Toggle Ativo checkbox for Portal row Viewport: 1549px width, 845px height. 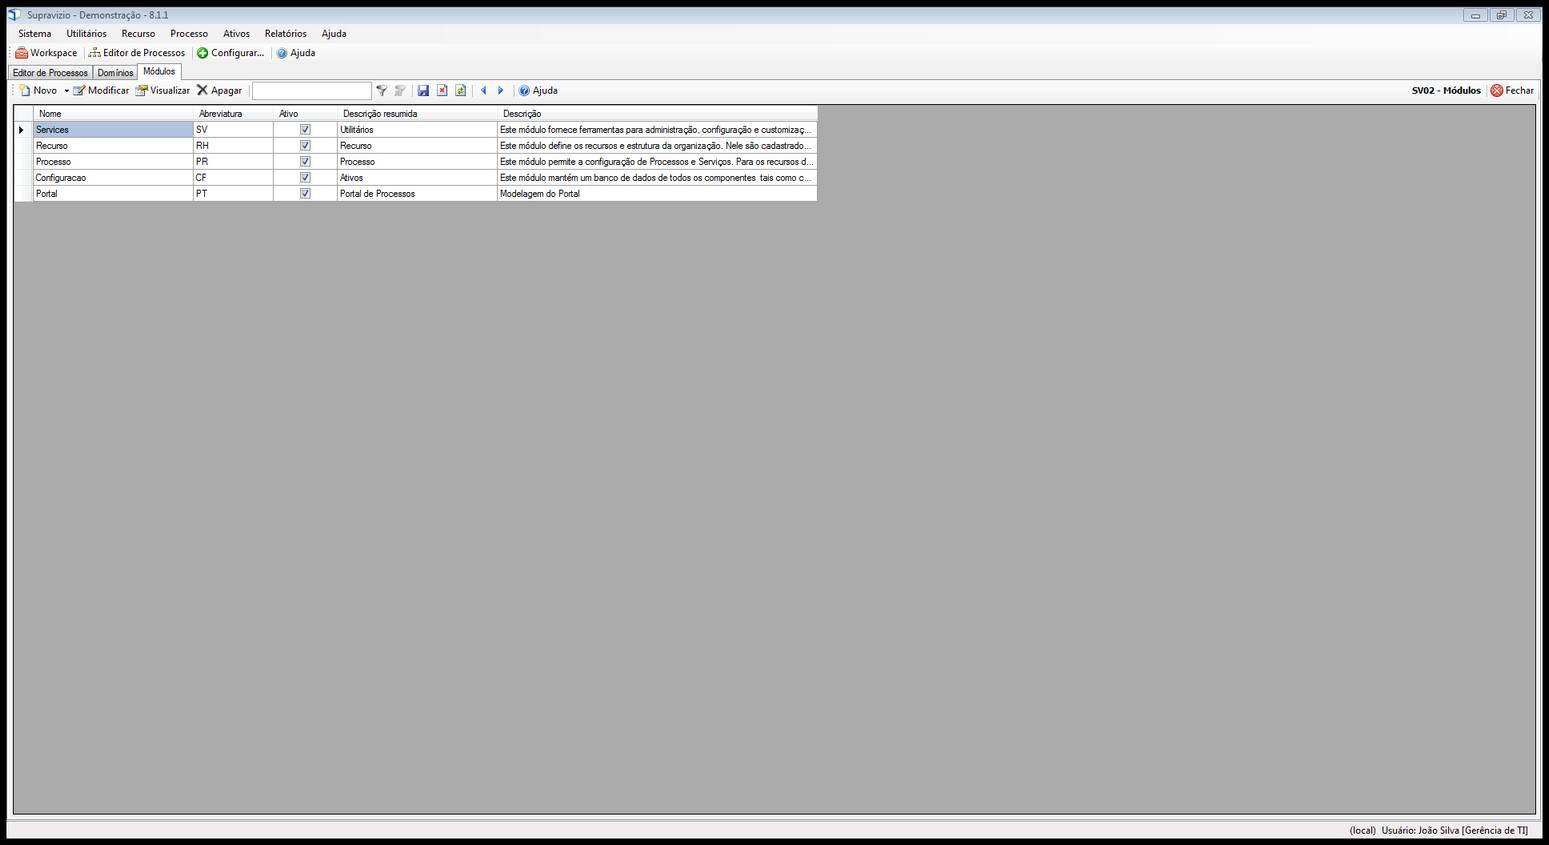coord(305,194)
